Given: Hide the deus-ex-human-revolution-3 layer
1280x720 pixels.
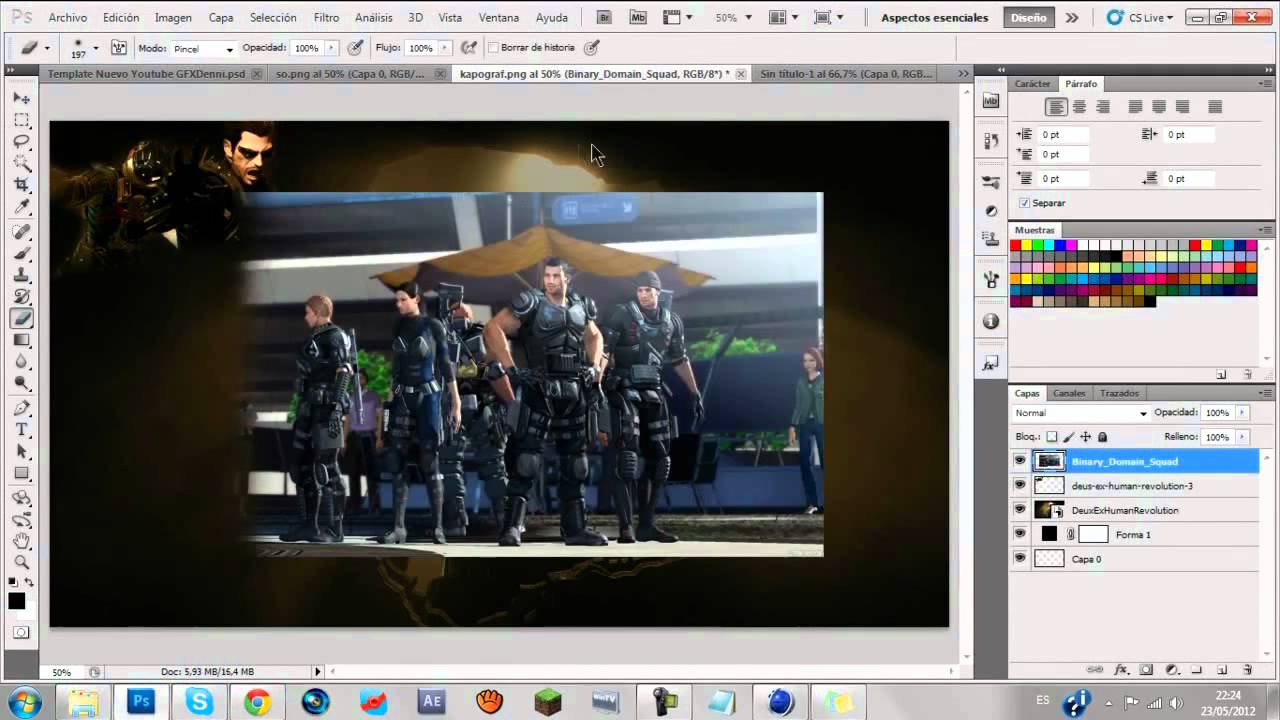Looking at the screenshot, I should (1020, 485).
